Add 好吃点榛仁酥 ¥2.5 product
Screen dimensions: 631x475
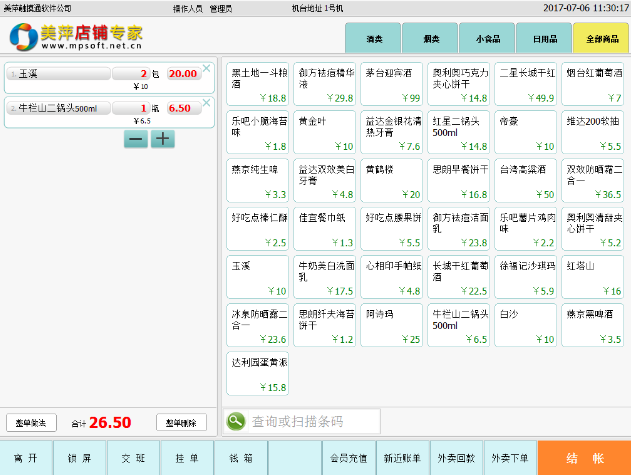click(x=258, y=229)
